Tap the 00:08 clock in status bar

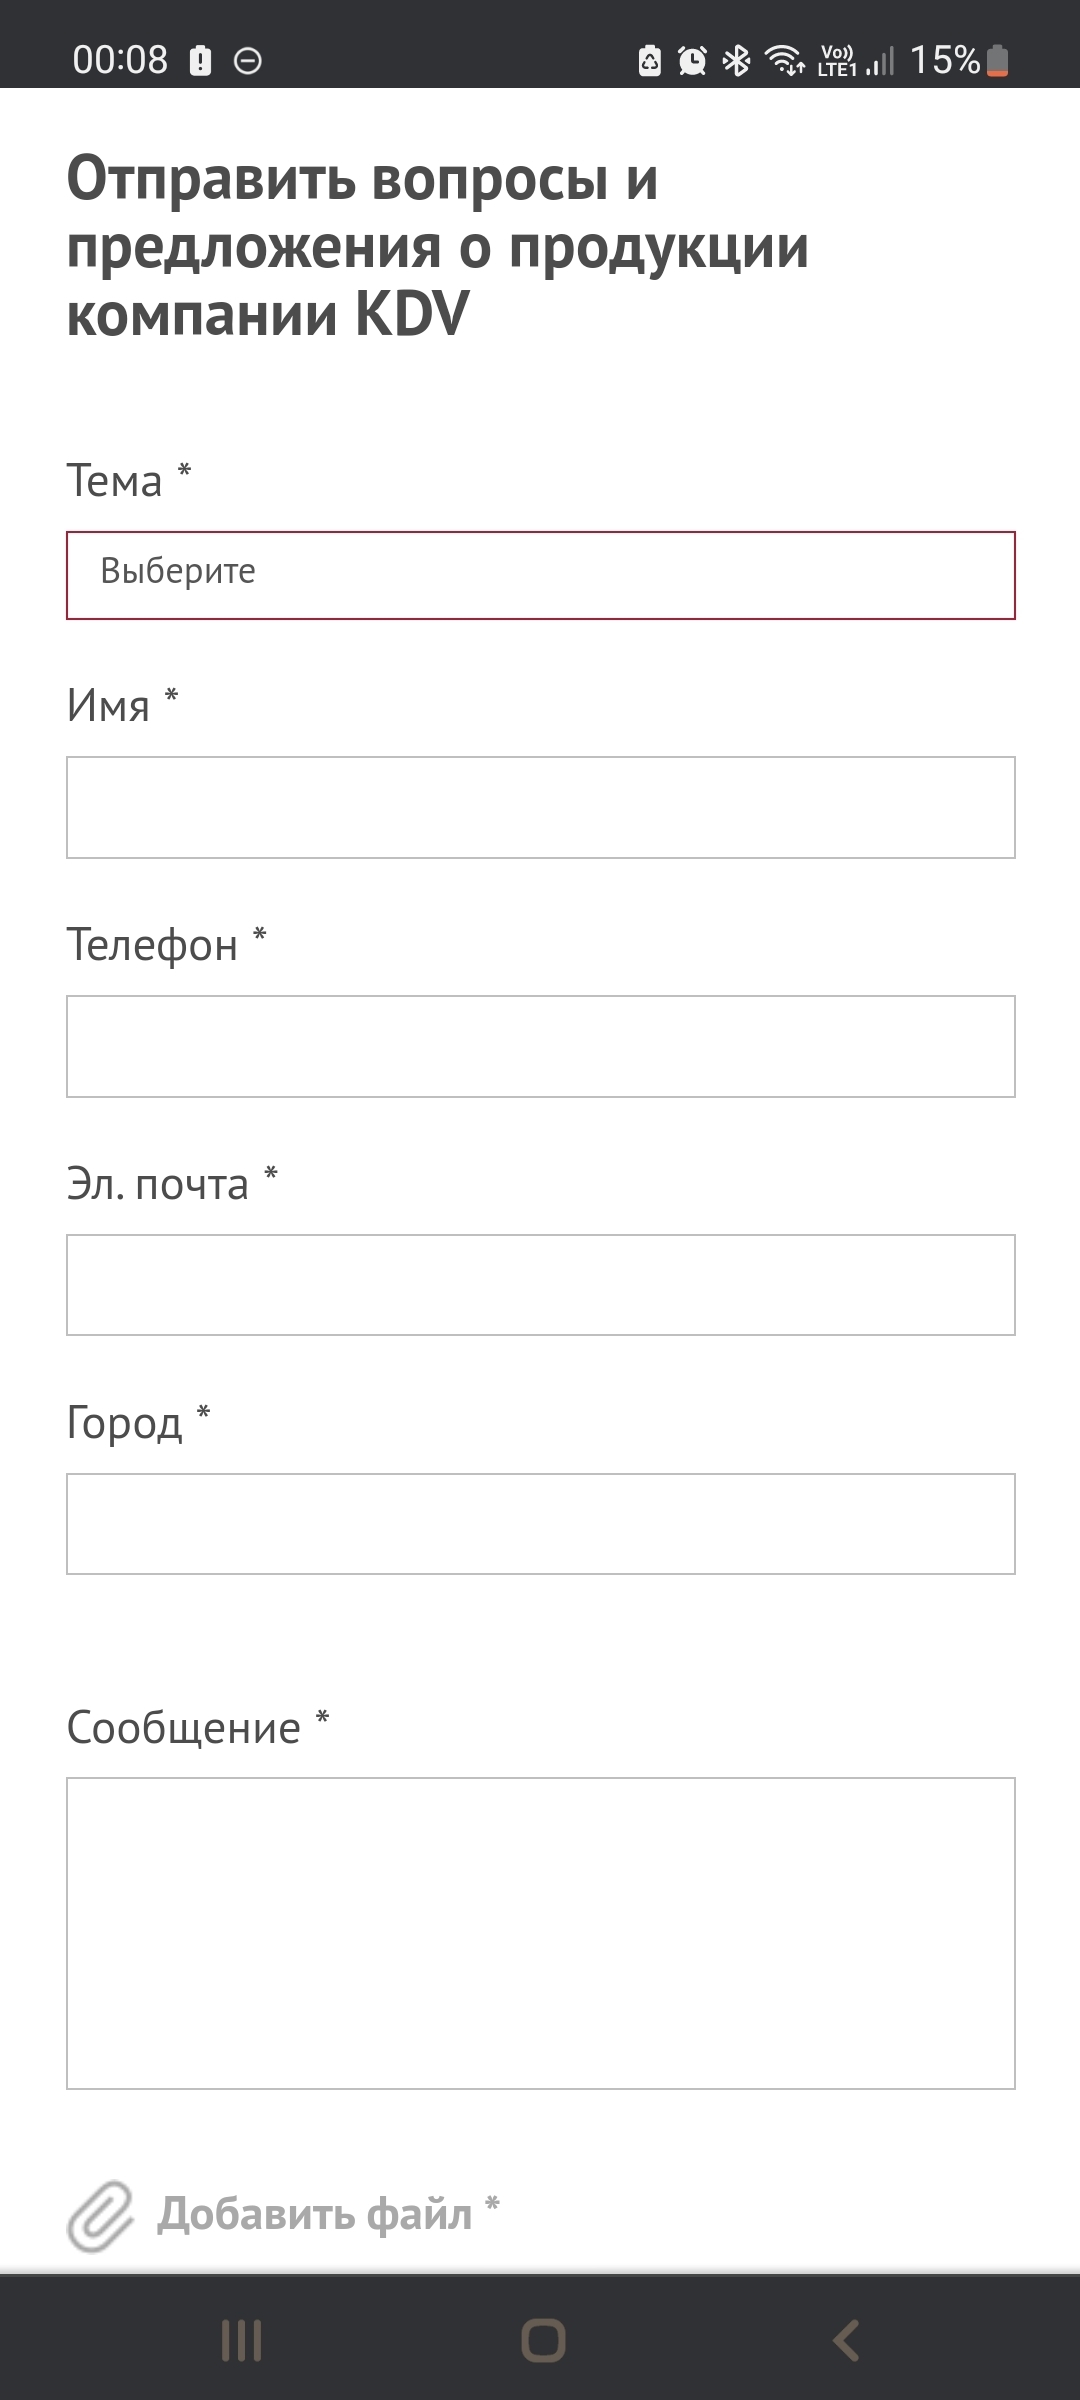coord(120,60)
